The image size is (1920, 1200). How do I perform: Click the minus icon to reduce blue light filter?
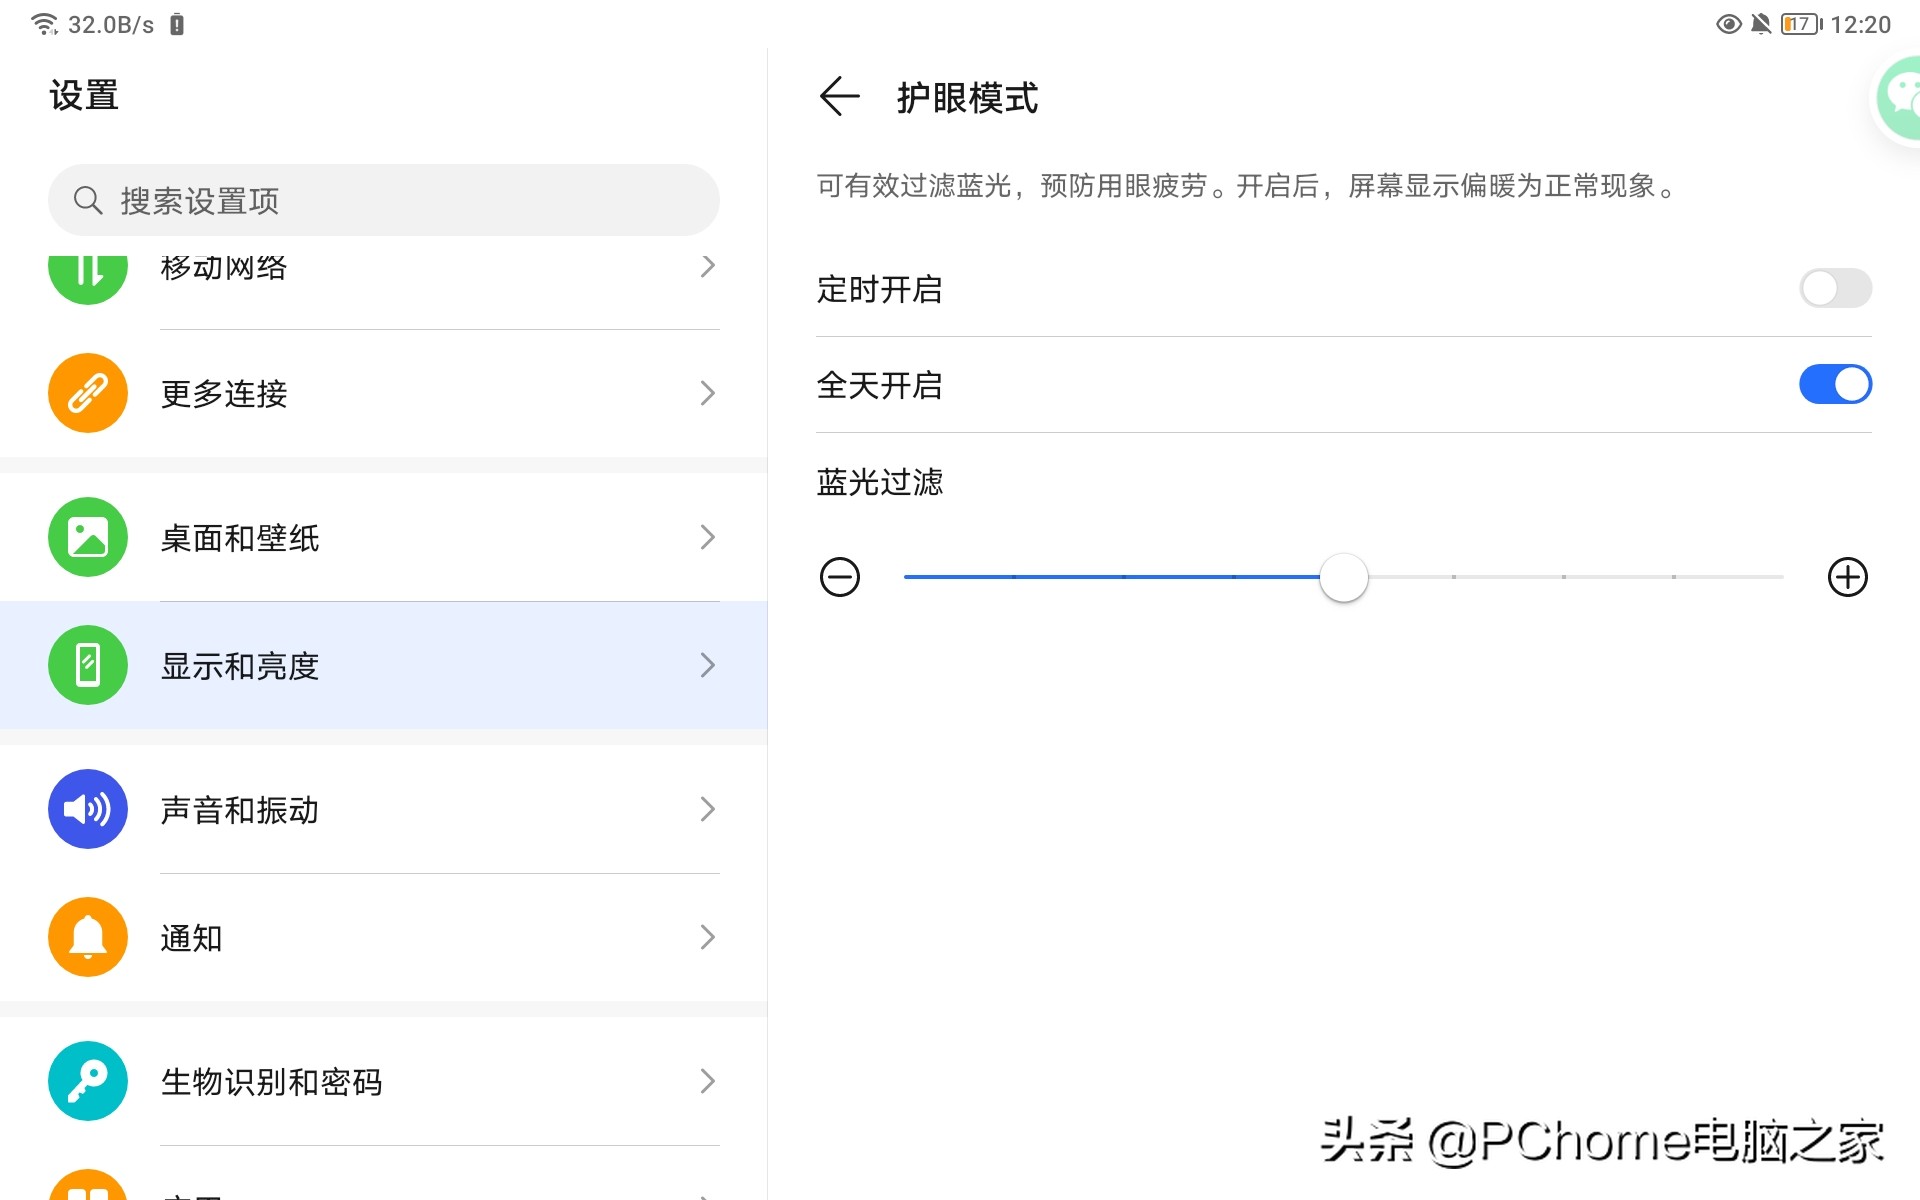coord(839,577)
